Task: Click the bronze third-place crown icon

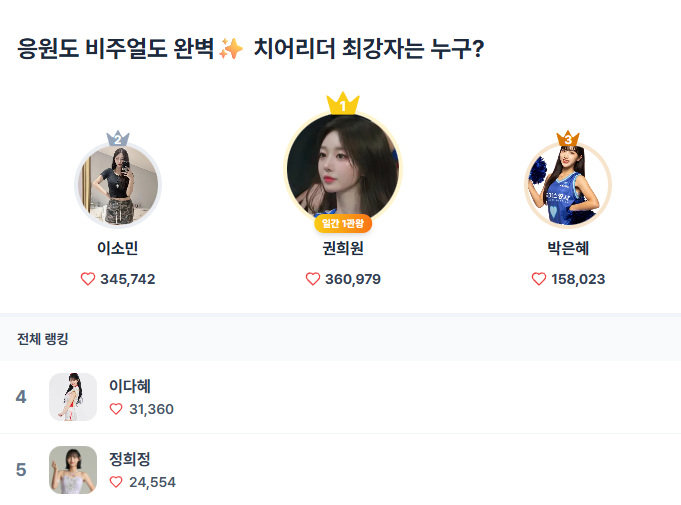Action: point(568,138)
